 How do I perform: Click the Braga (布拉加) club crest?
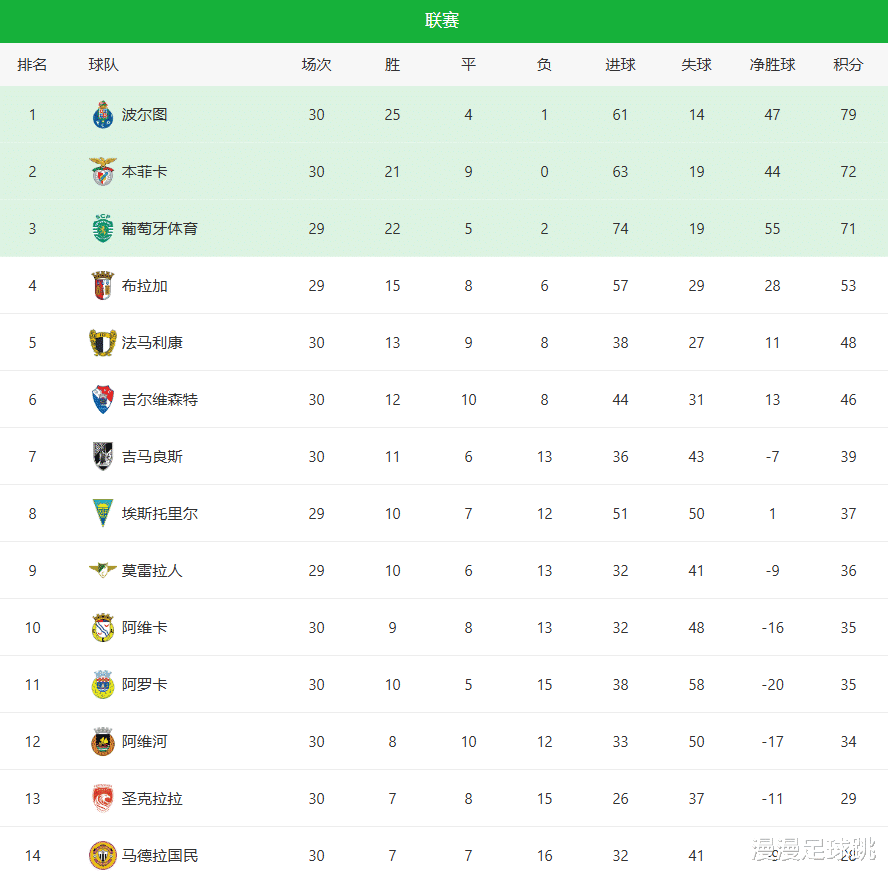pyautogui.click(x=103, y=286)
